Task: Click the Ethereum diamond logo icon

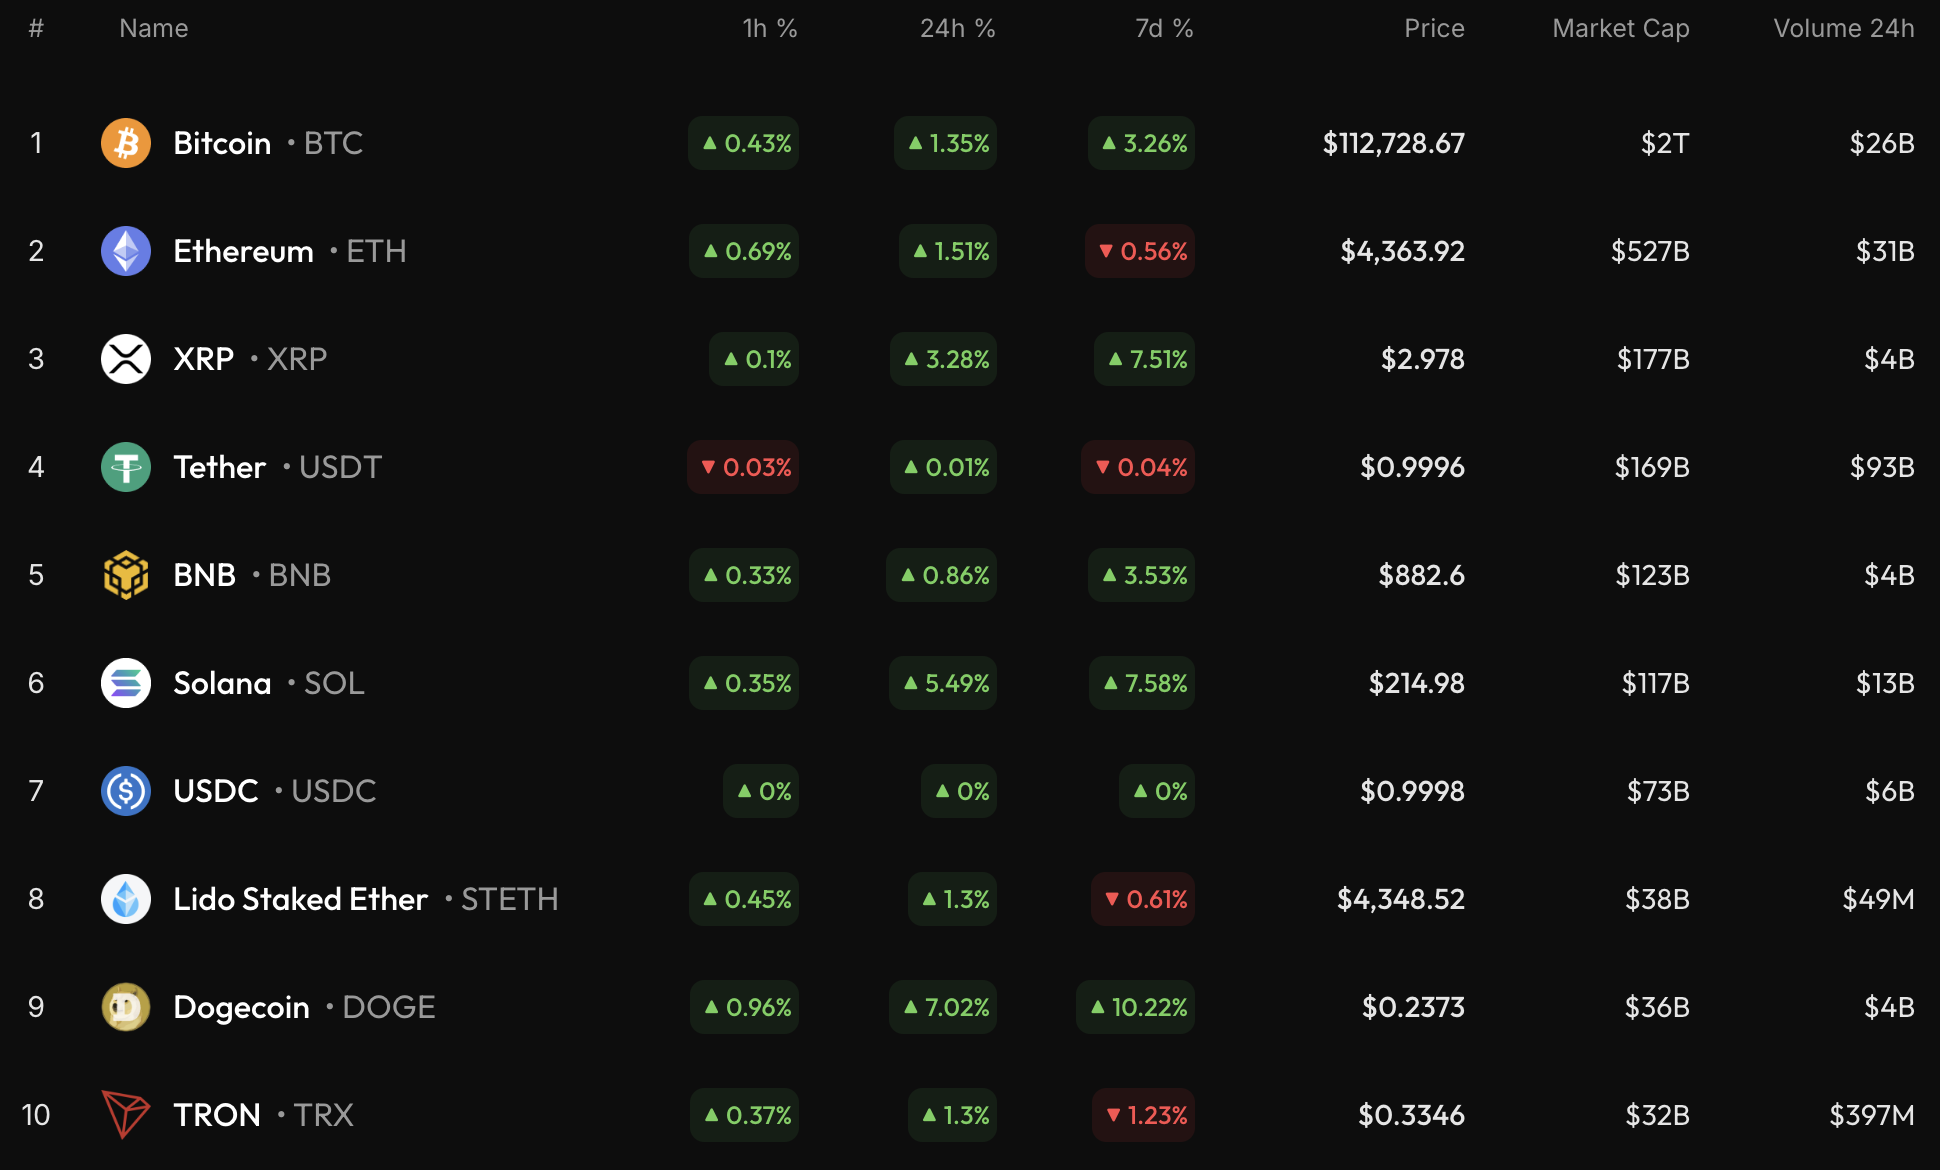Action: coord(126,251)
